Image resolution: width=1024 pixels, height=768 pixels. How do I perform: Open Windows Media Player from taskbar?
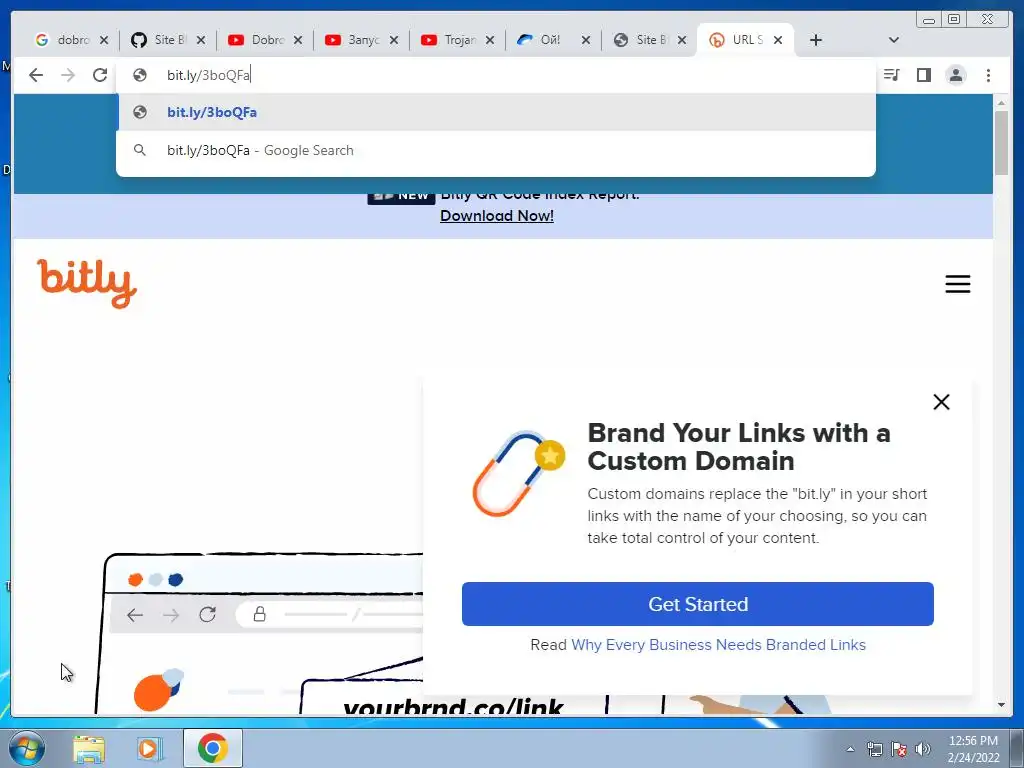click(x=150, y=748)
